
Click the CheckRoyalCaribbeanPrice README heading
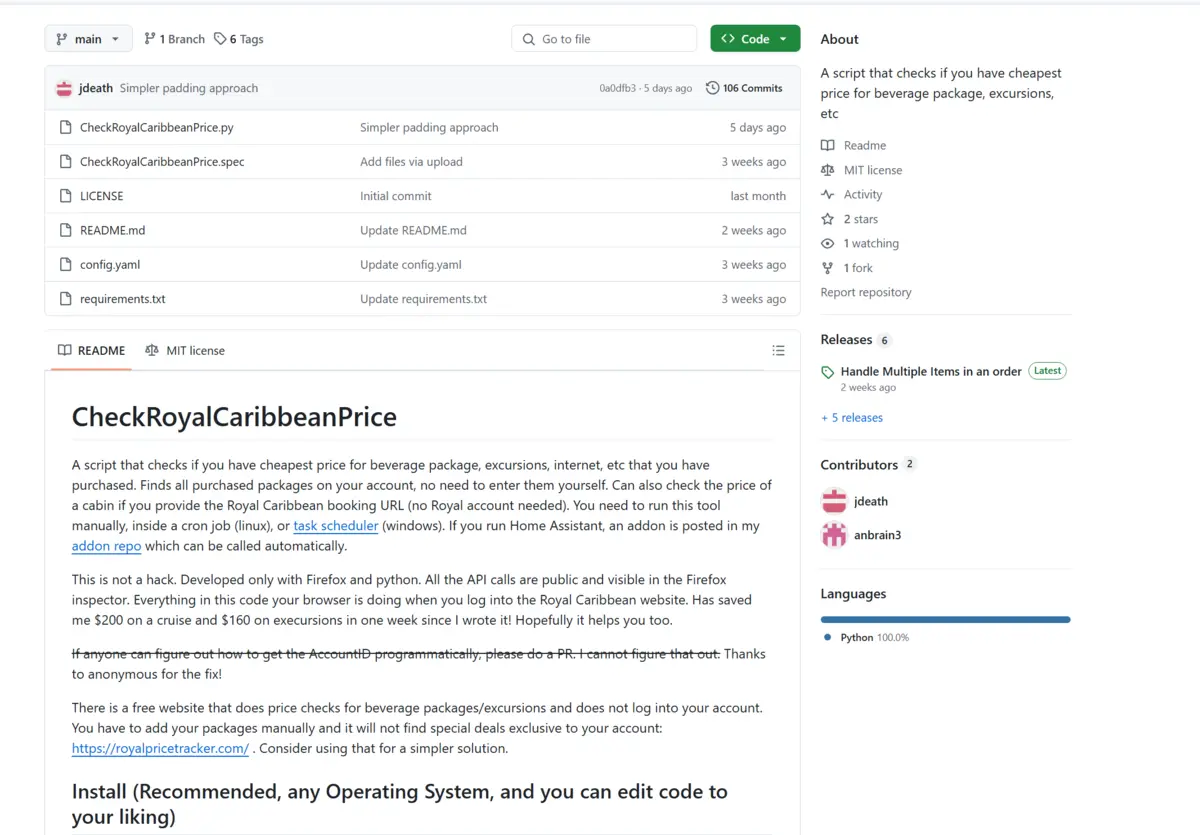coord(234,417)
